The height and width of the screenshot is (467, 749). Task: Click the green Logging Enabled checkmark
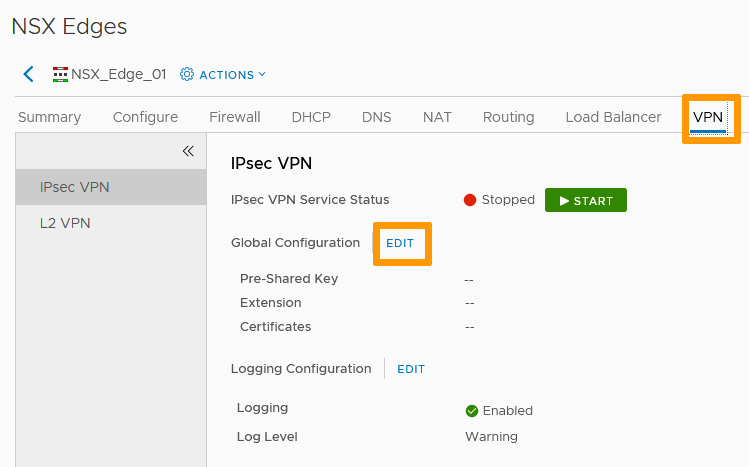(472, 411)
